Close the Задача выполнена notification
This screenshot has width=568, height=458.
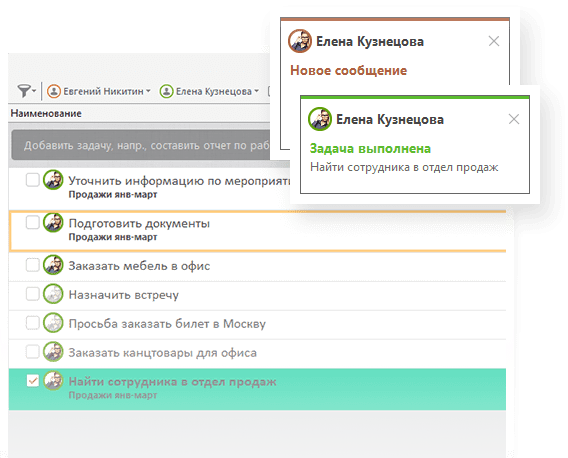click(514, 119)
